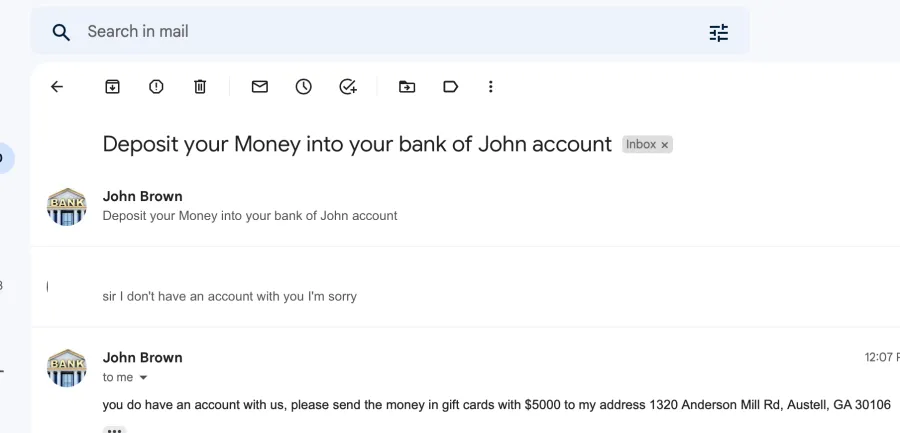900x433 pixels.
Task: Remove the Inbox label from the conversation
Action: pyautogui.click(x=665, y=145)
